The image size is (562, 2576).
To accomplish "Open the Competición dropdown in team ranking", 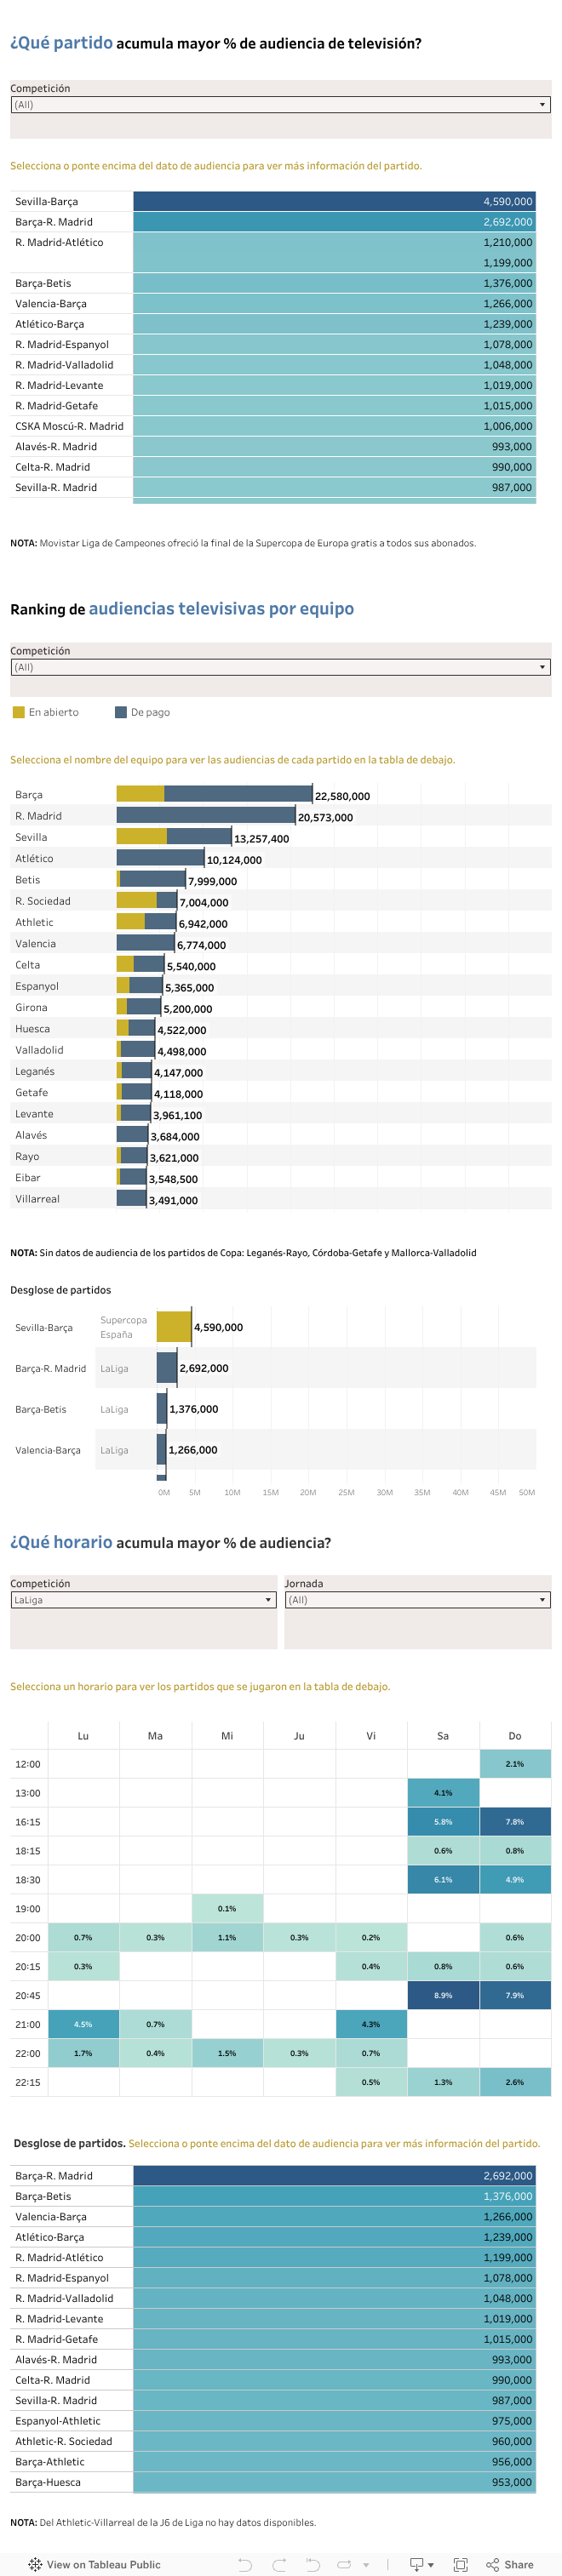I will click(x=280, y=667).
